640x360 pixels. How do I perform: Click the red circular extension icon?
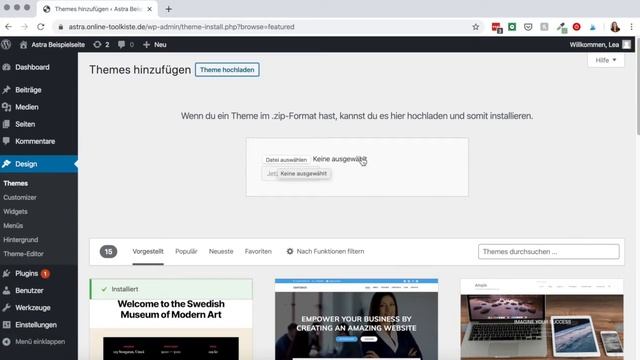point(576,27)
